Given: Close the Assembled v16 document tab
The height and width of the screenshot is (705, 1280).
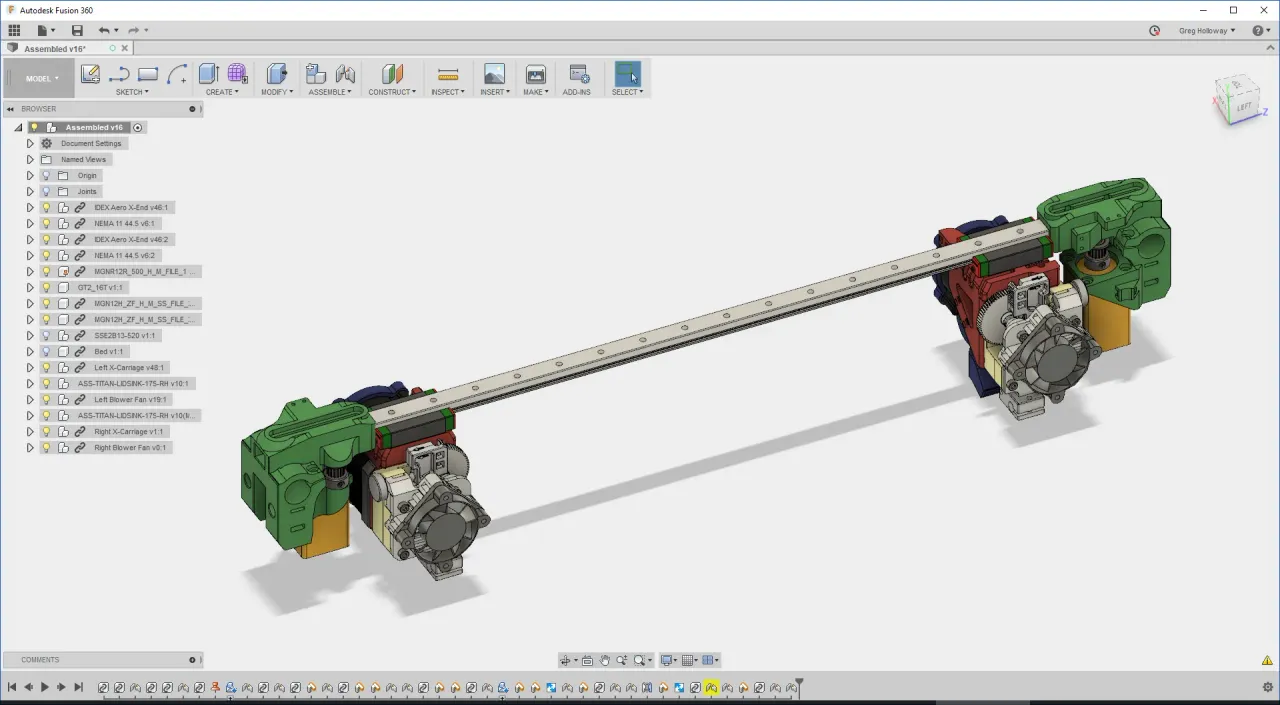Looking at the screenshot, I should [x=125, y=48].
